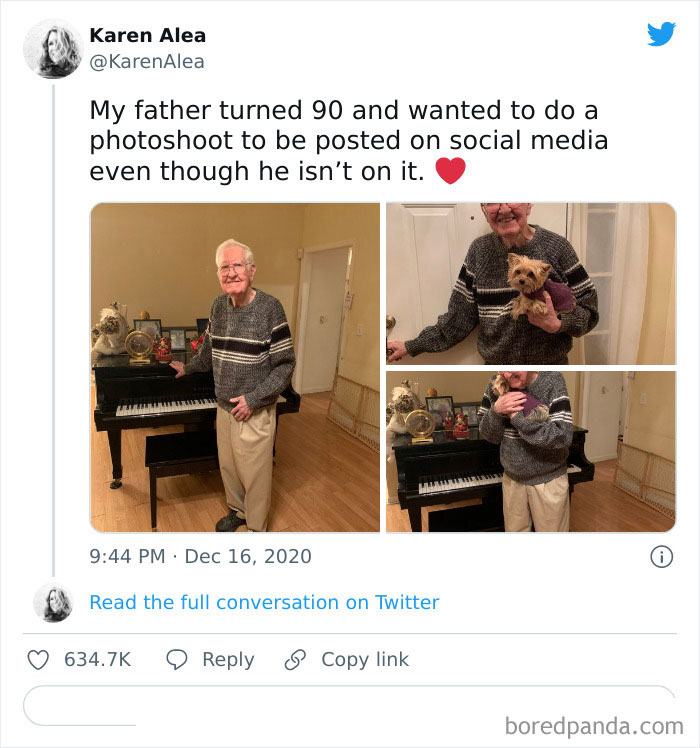
Task: Open the bottom-right photo with piano and dog
Action: coord(530,452)
